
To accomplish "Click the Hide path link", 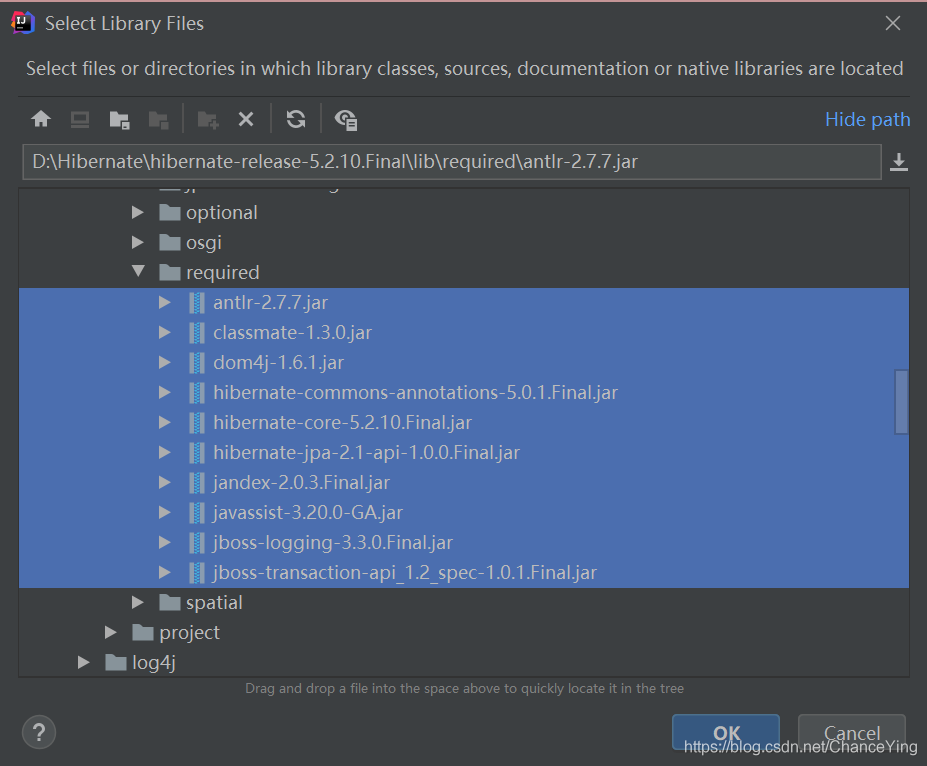I will point(867,119).
